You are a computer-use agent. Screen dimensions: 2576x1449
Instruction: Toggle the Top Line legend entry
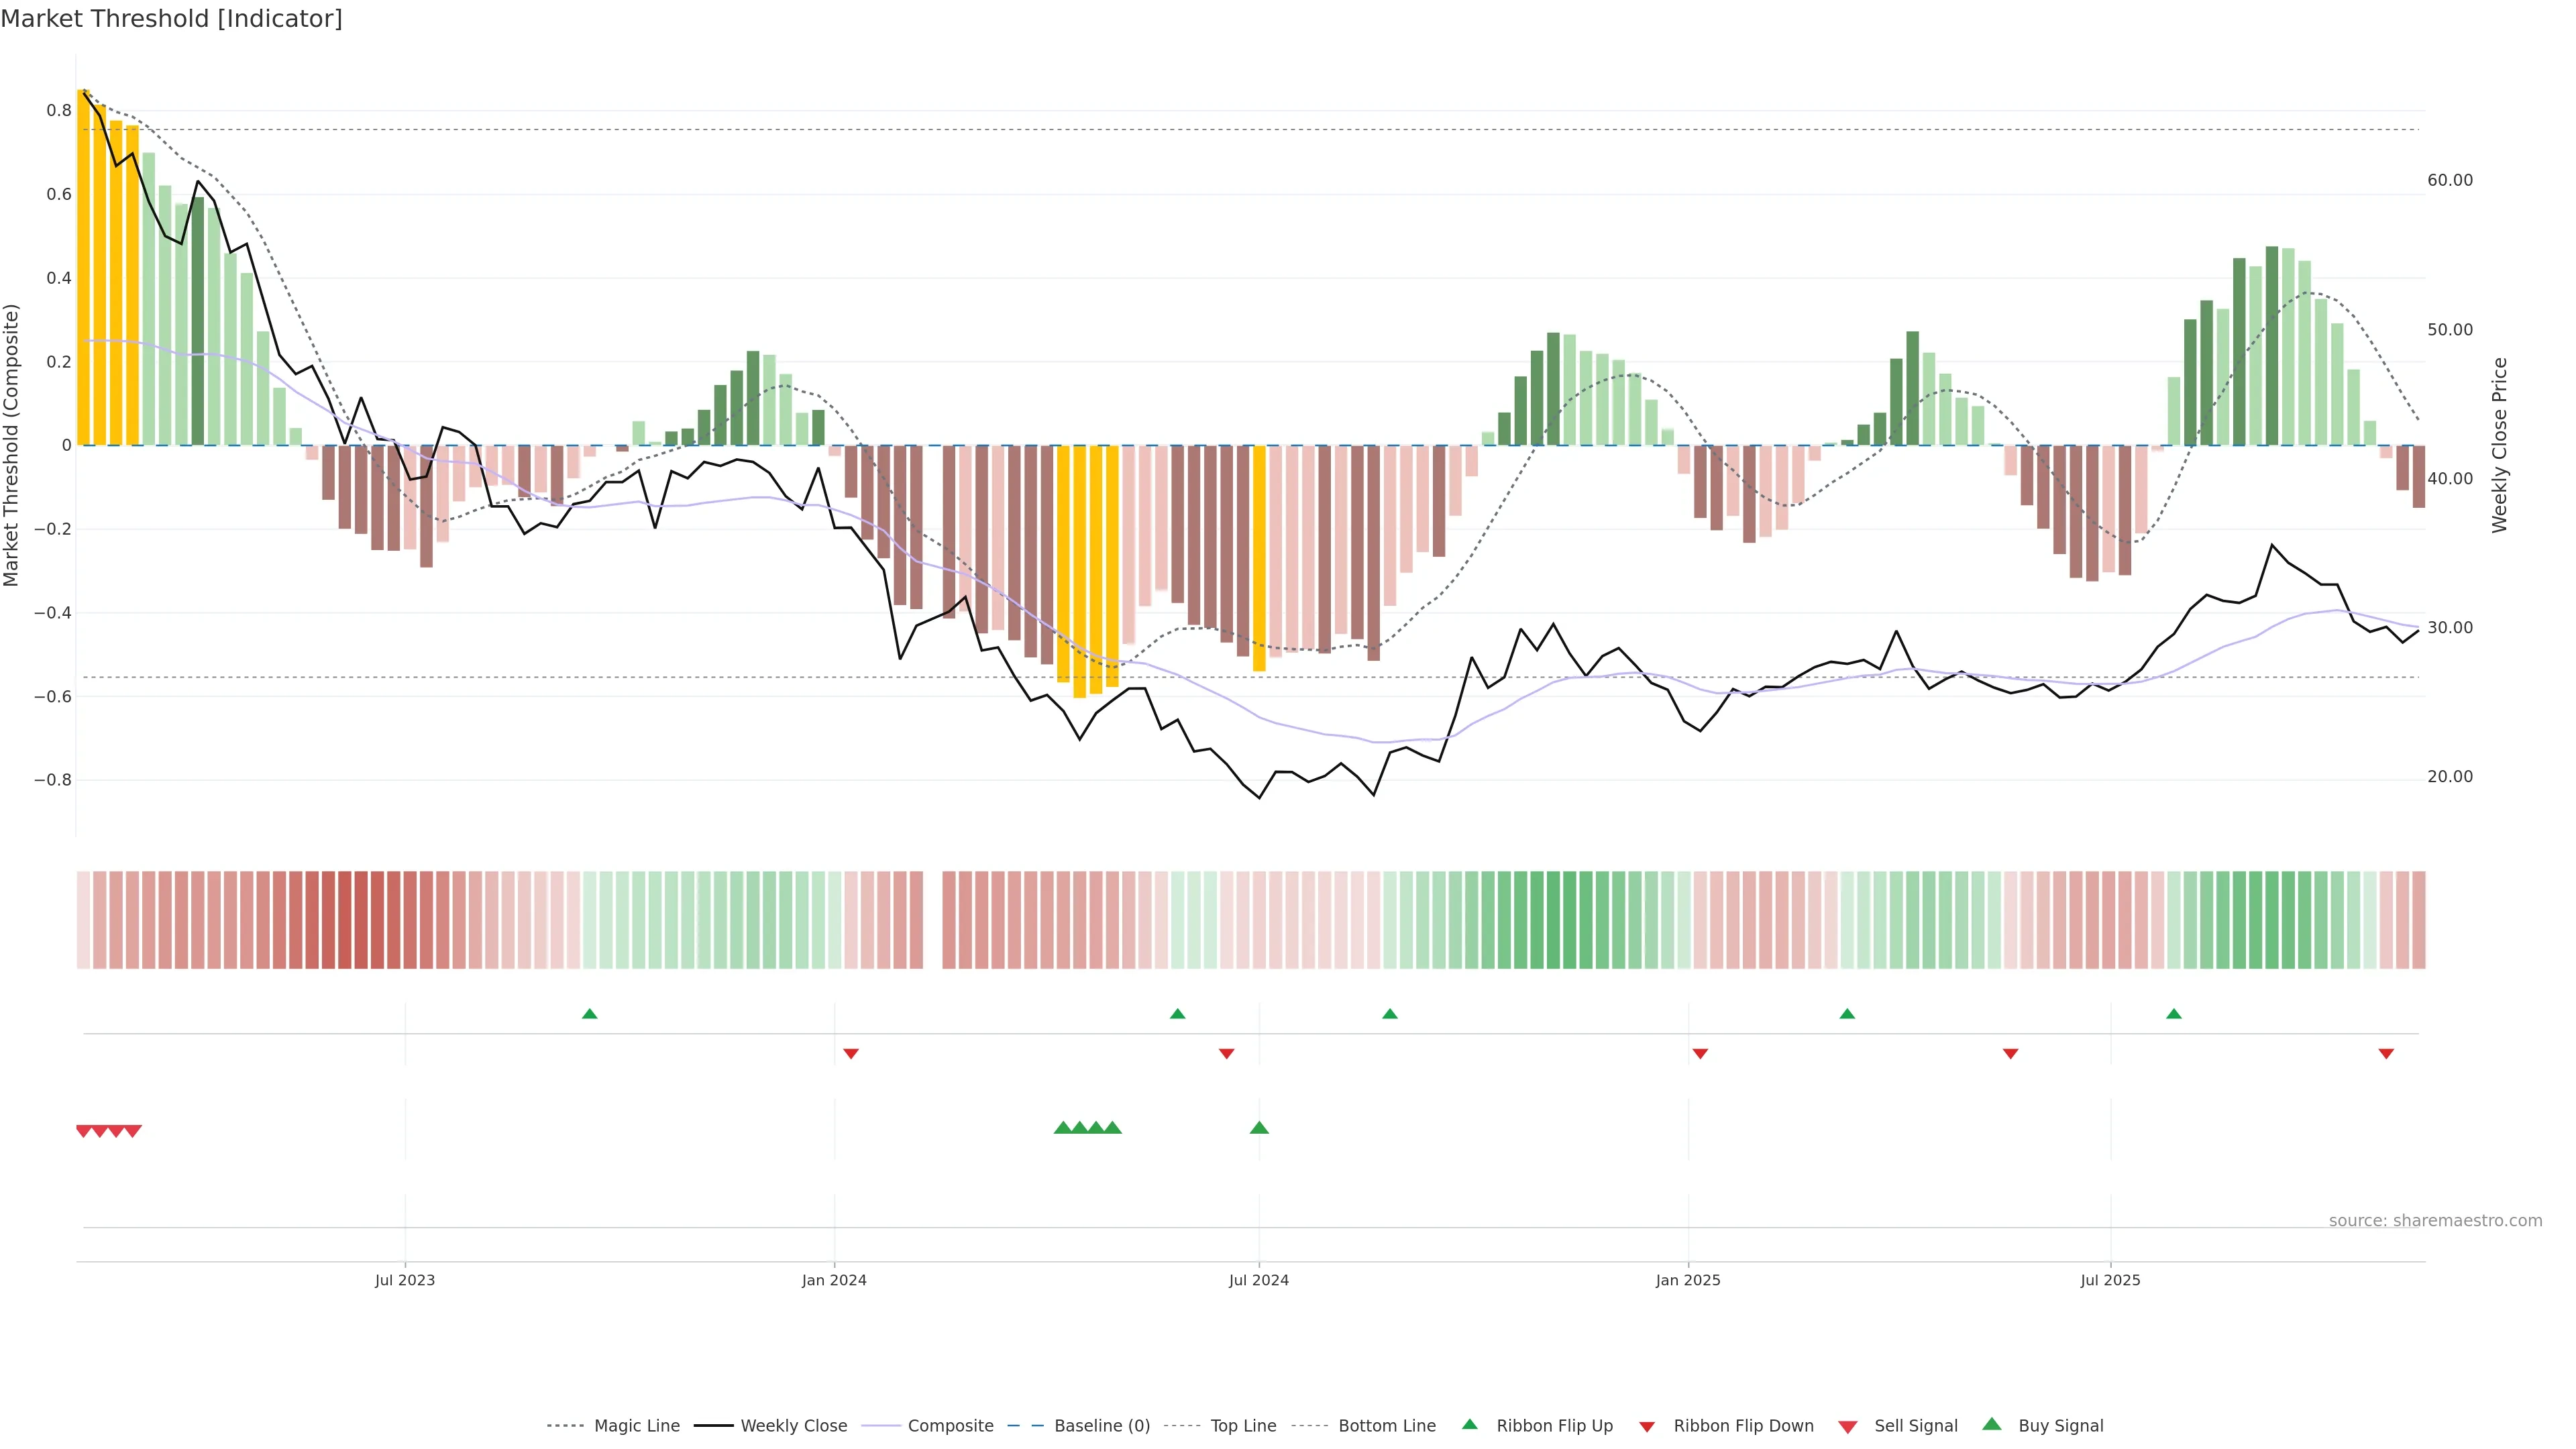[x=1243, y=1426]
